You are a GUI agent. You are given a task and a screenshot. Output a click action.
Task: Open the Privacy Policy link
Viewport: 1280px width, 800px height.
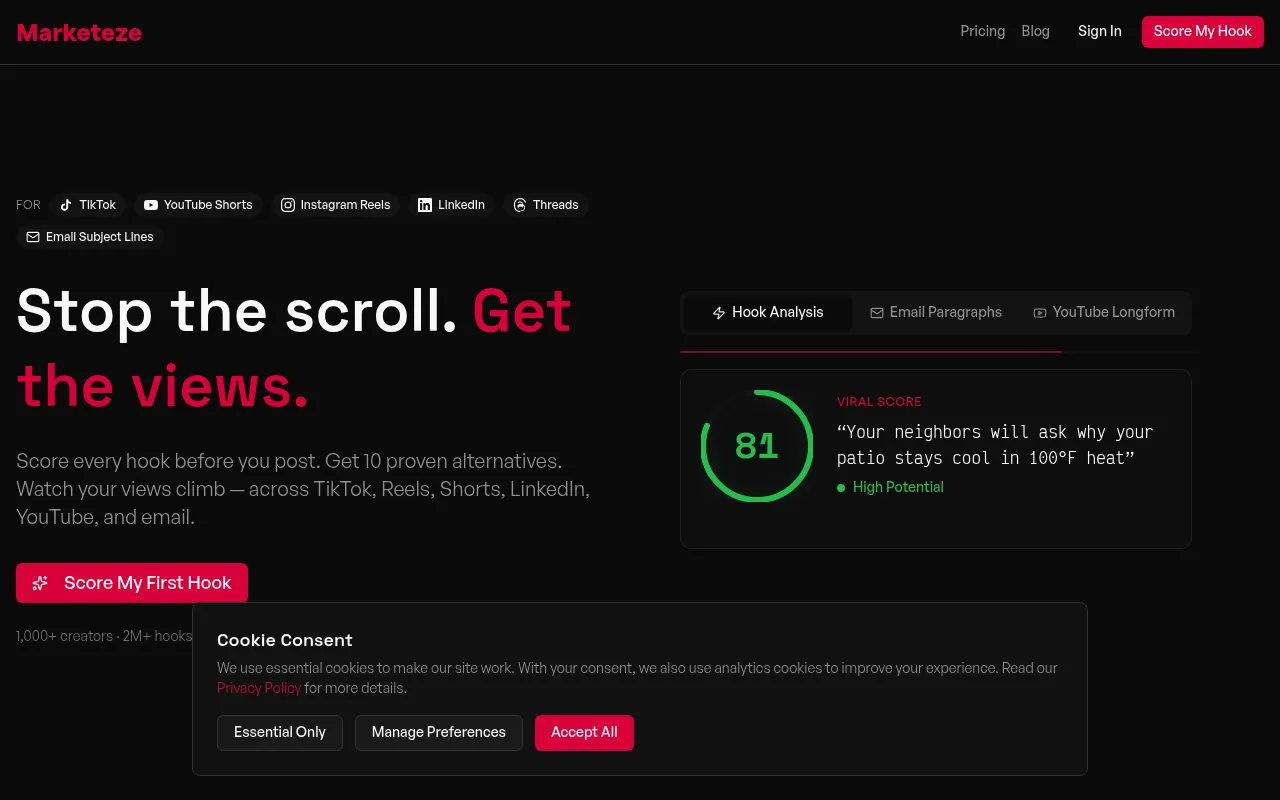click(x=259, y=688)
